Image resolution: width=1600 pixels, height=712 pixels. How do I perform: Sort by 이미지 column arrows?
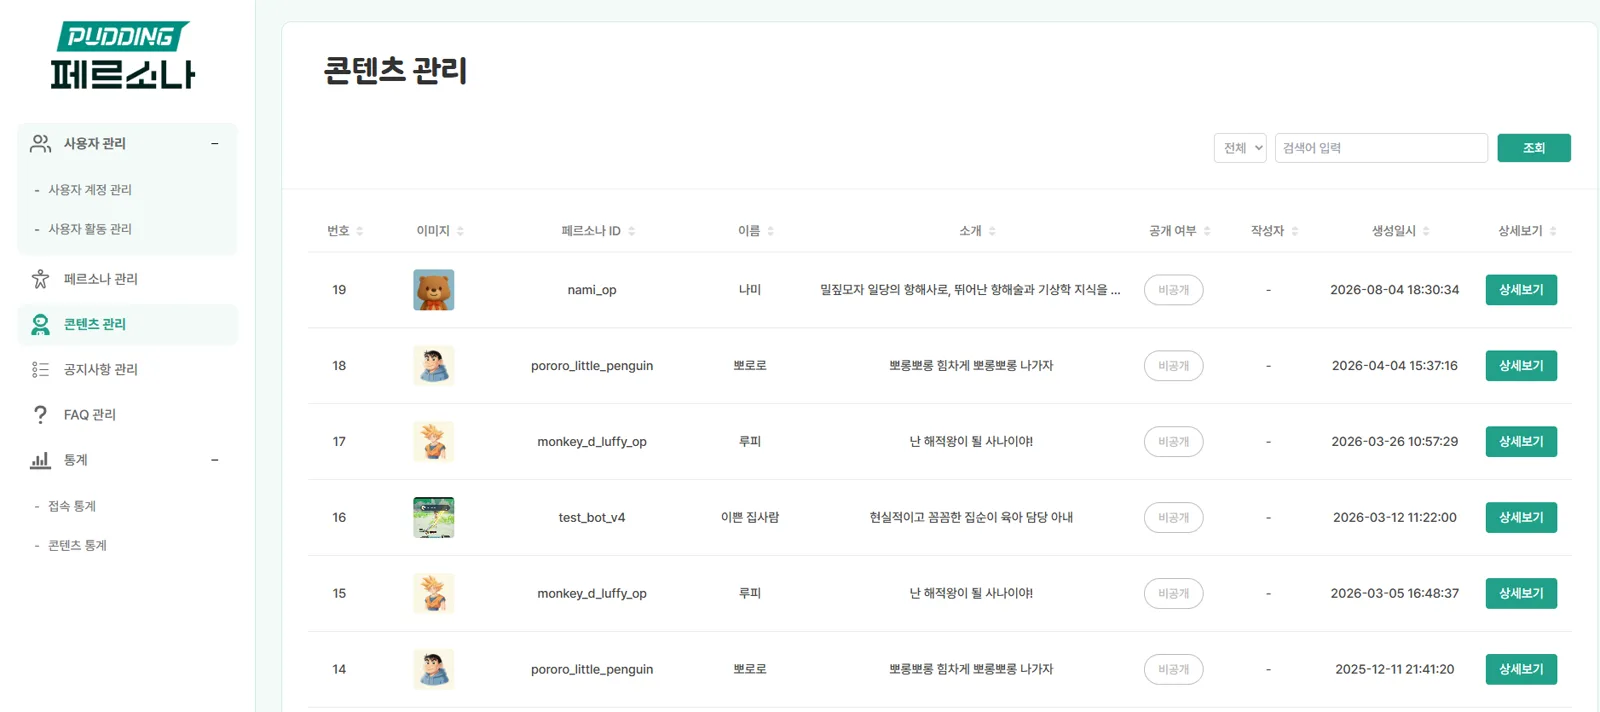point(460,231)
